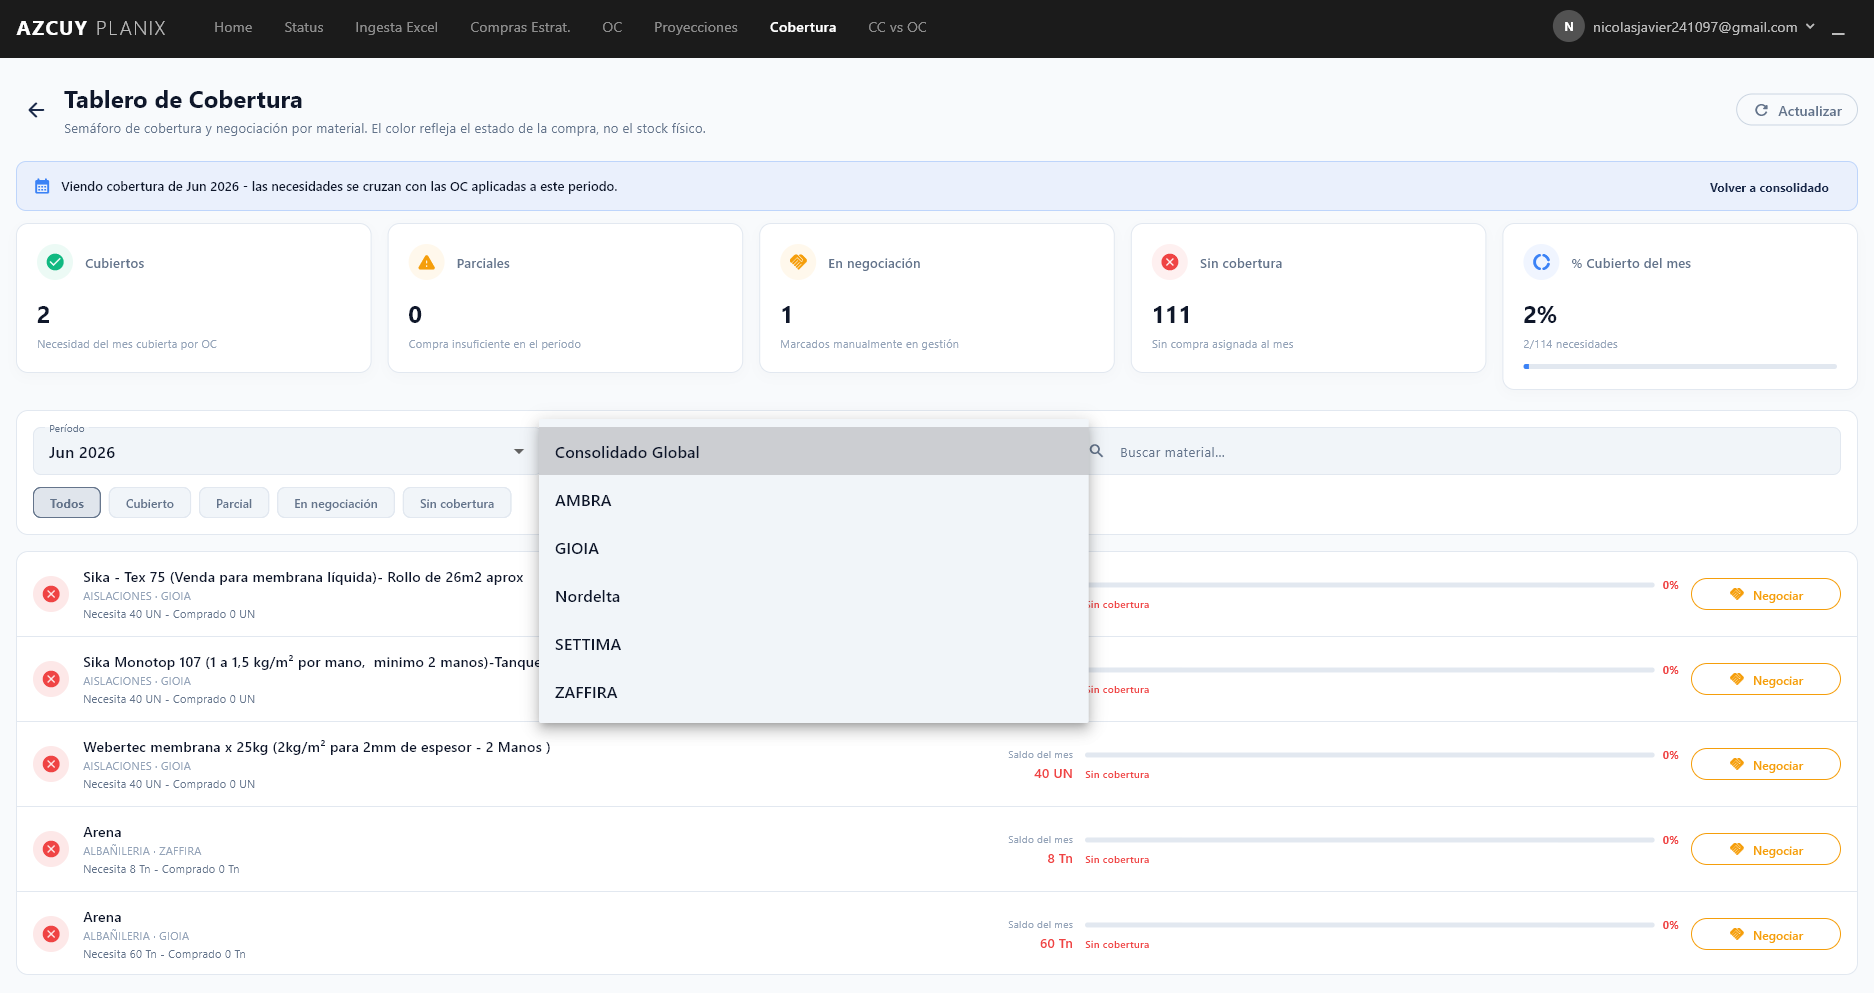
Task: Click the back arrow beside Tablero de Cobertura
Action: click(x=36, y=111)
